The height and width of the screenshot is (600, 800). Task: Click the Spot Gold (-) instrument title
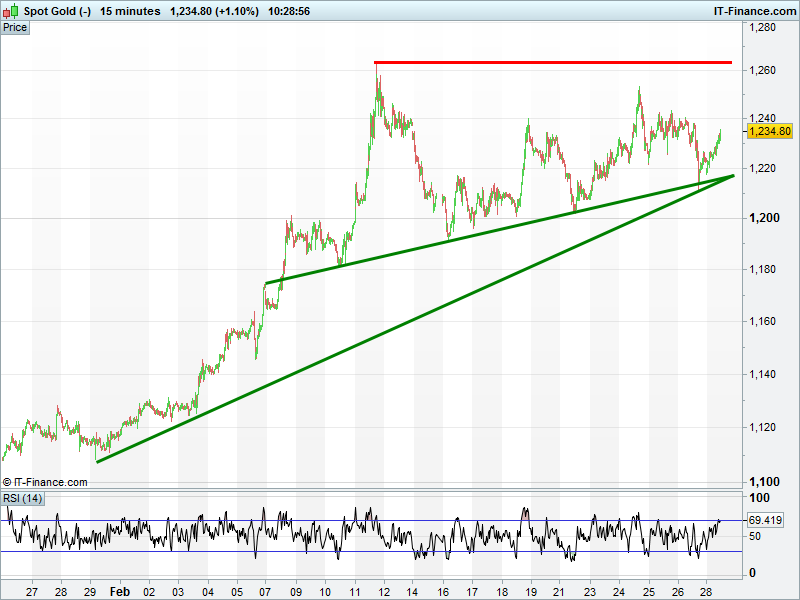(x=57, y=11)
